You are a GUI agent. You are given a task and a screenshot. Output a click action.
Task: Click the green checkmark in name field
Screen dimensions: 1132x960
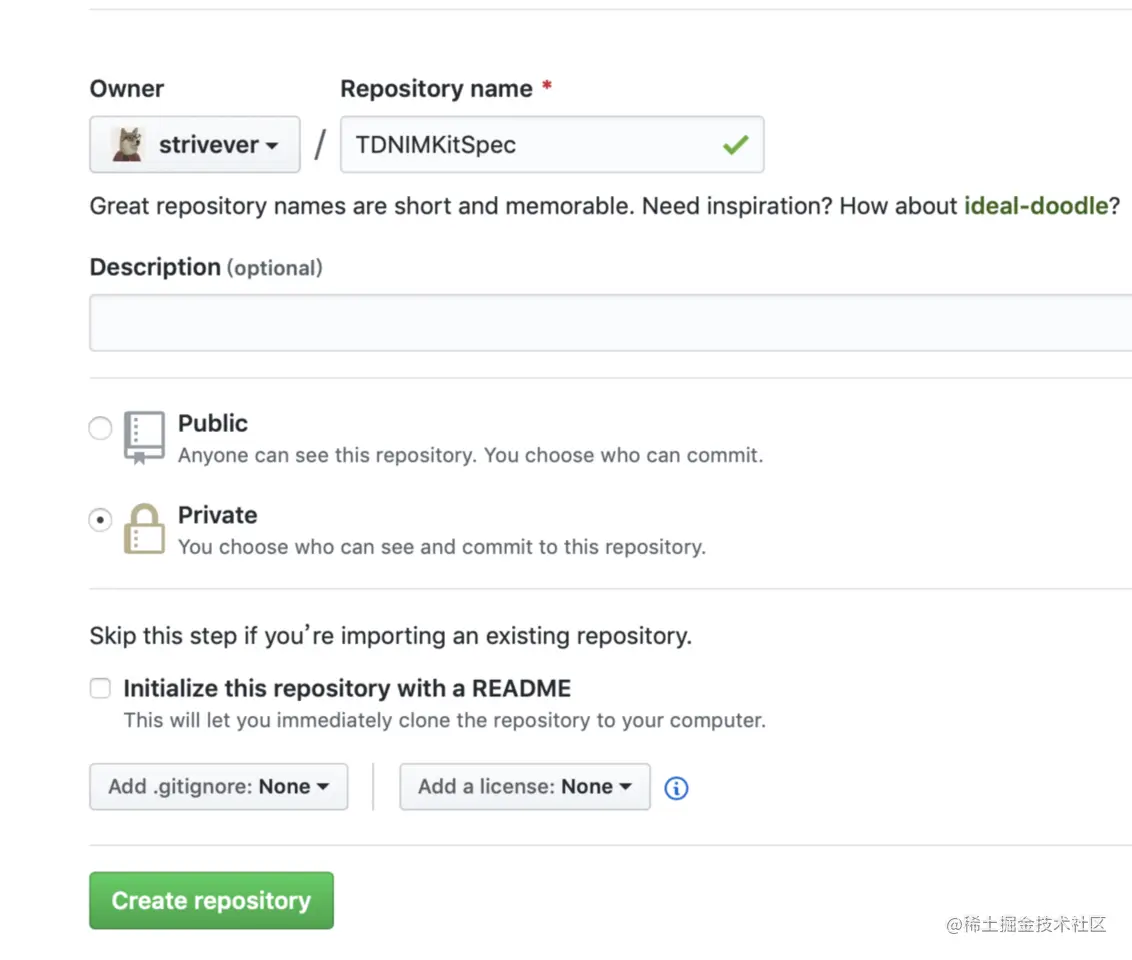click(x=735, y=145)
